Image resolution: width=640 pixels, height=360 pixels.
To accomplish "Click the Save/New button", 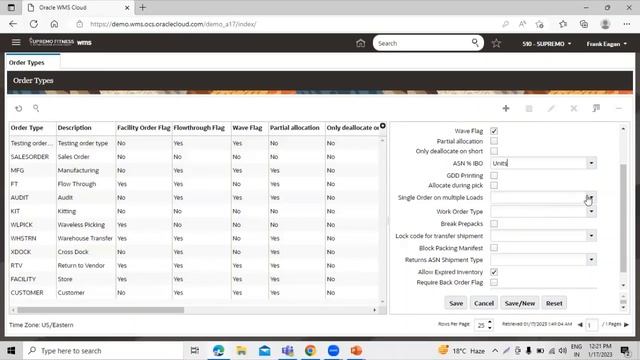I will [x=520, y=303].
